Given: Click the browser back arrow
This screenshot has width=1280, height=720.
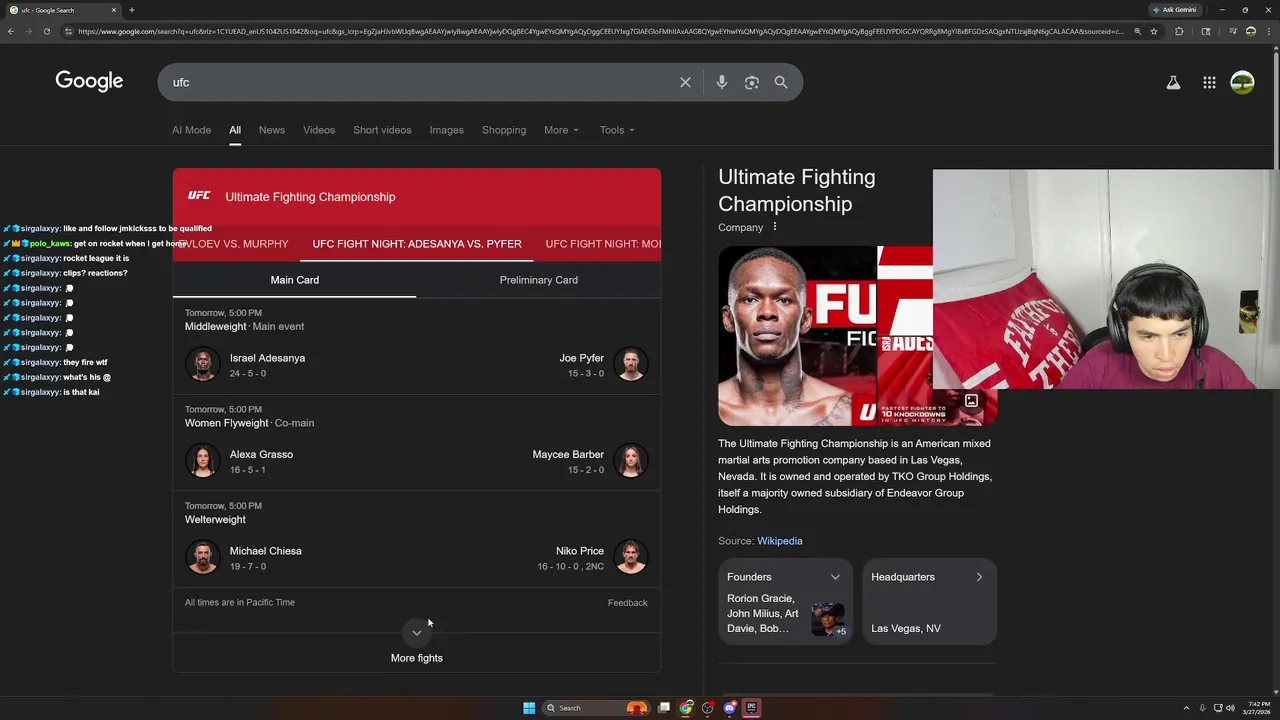Looking at the screenshot, I should pyautogui.click(x=10, y=31).
